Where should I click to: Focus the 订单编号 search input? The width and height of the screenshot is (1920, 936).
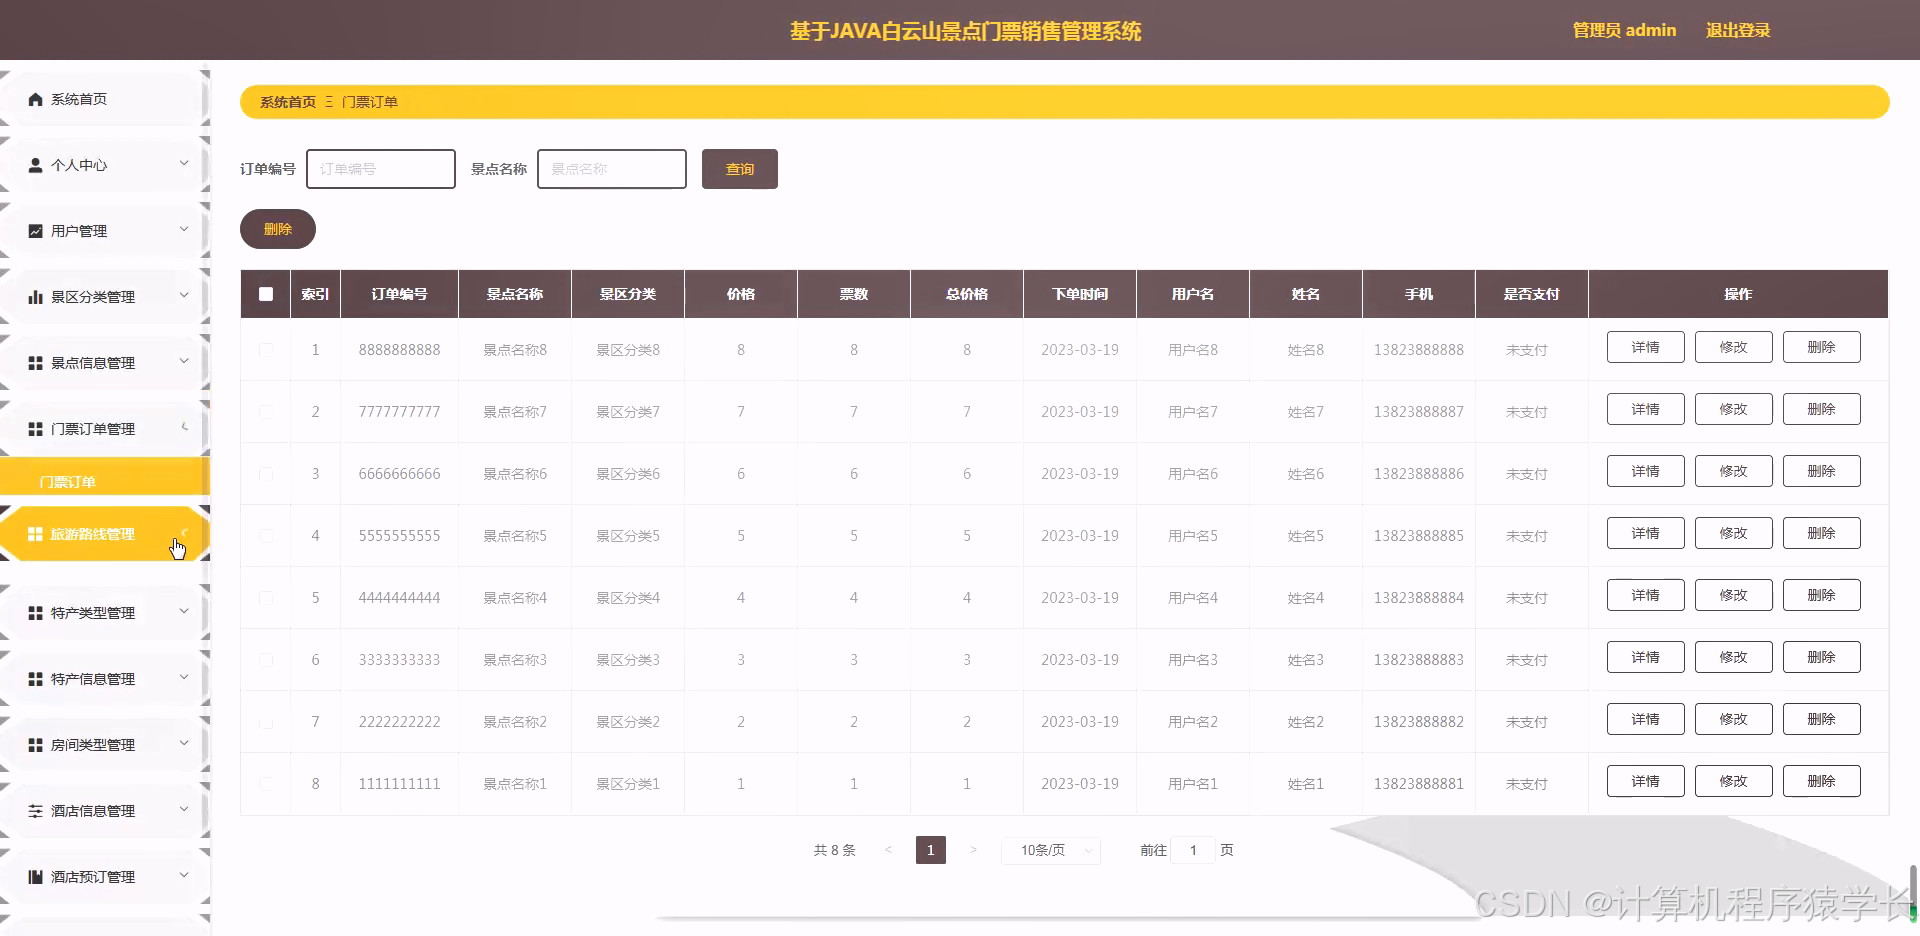point(381,169)
